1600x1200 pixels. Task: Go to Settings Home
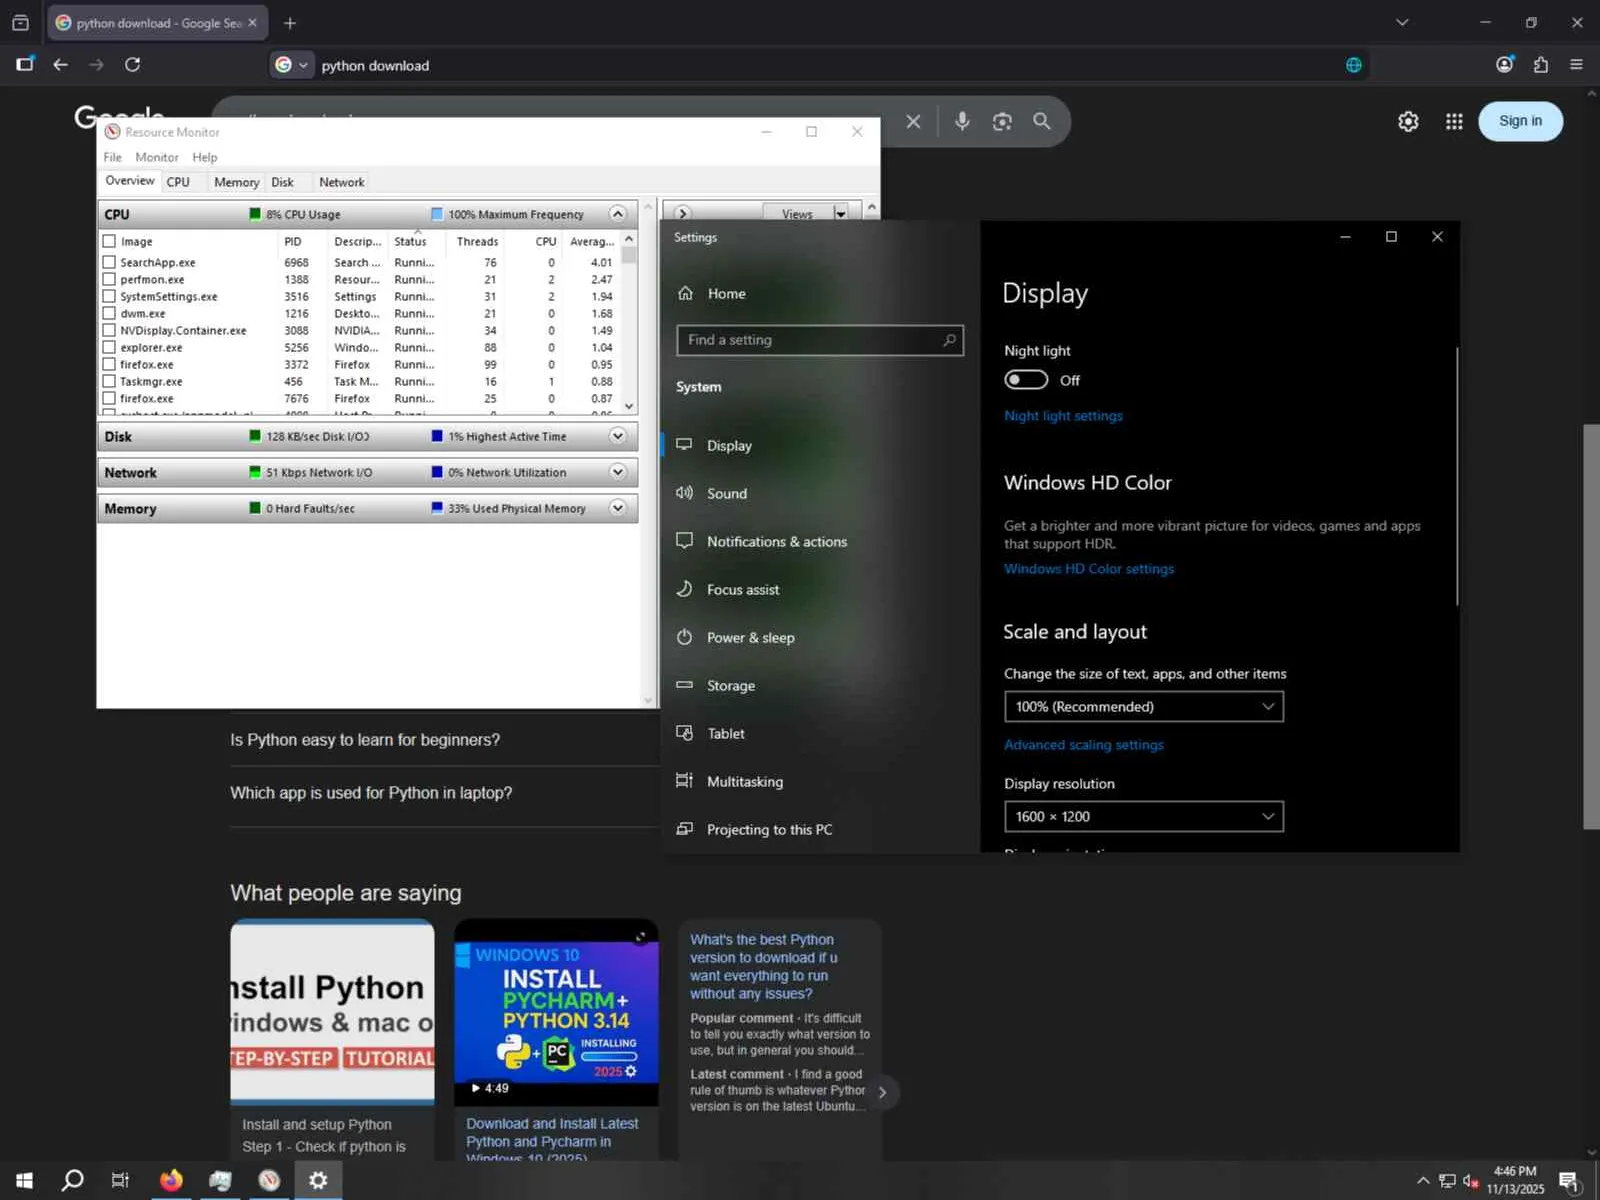pyautogui.click(x=726, y=293)
